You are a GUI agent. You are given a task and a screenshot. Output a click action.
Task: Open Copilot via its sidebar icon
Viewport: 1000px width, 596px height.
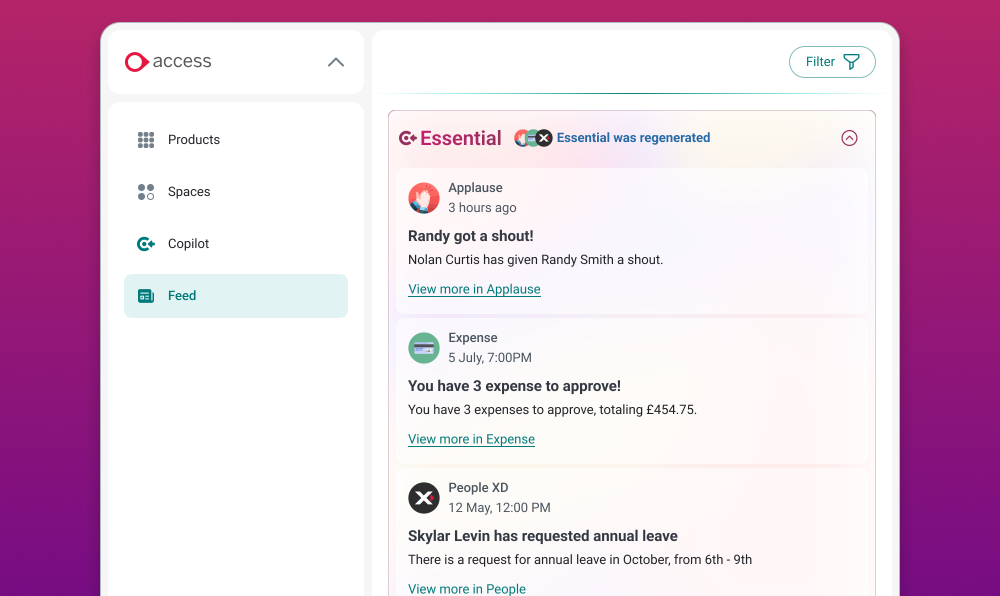[145, 243]
